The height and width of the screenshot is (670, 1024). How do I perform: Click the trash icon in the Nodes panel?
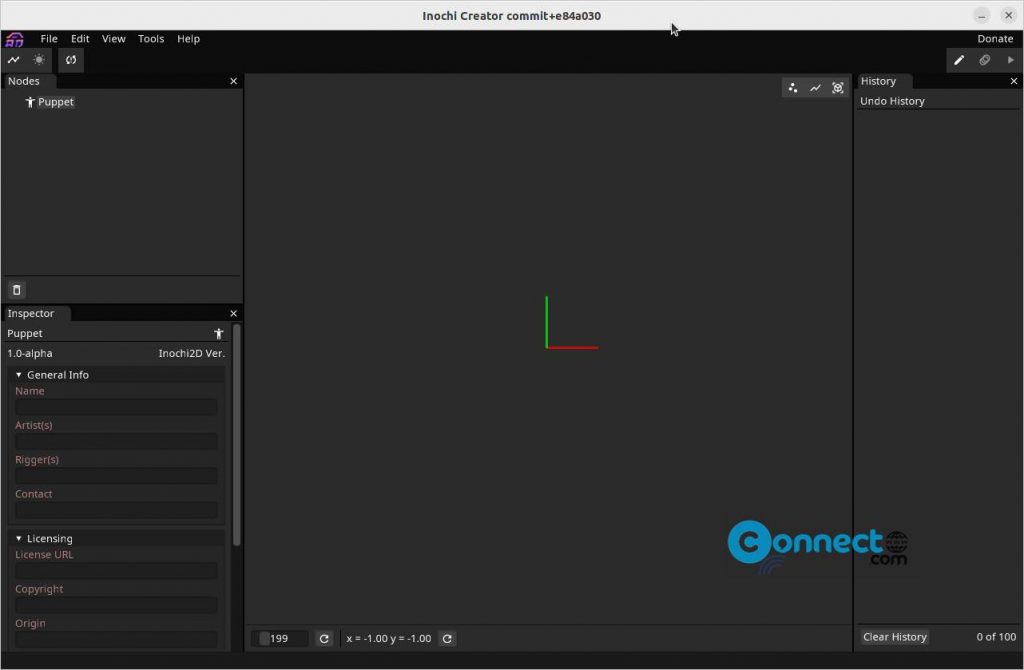pyautogui.click(x=16, y=289)
